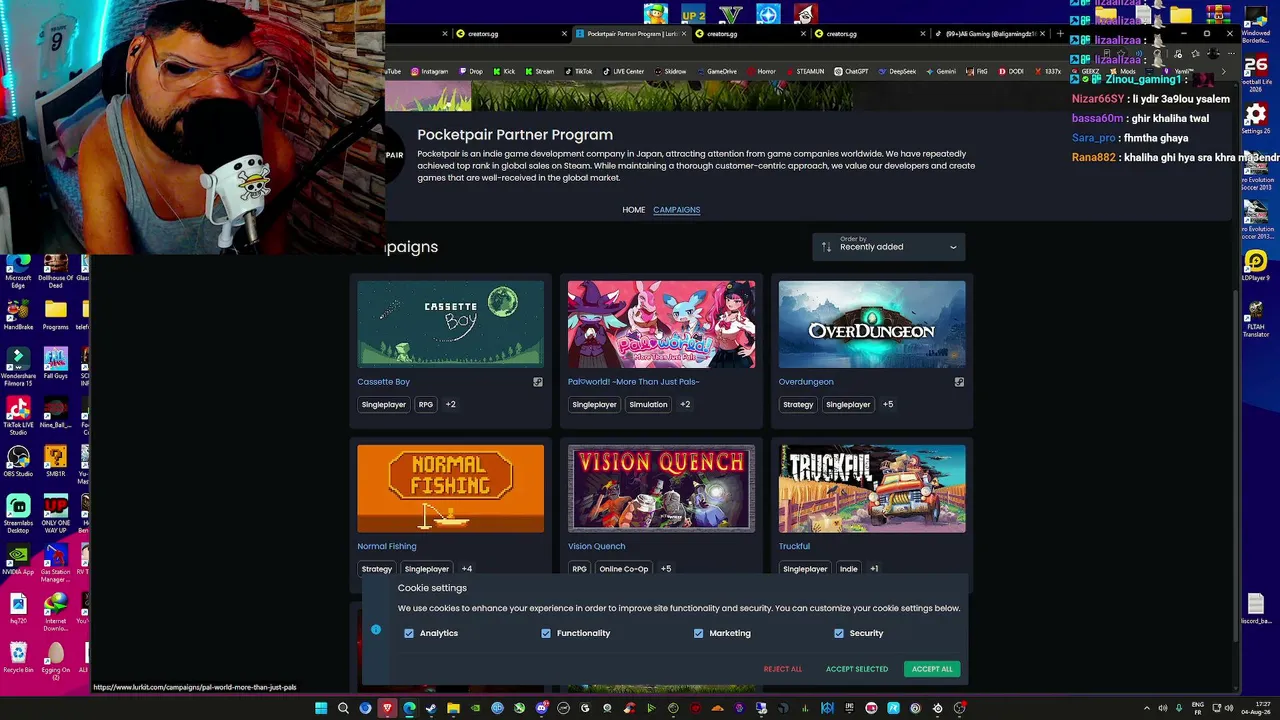
Task: Open the TikTok bookmark
Action: point(578,71)
